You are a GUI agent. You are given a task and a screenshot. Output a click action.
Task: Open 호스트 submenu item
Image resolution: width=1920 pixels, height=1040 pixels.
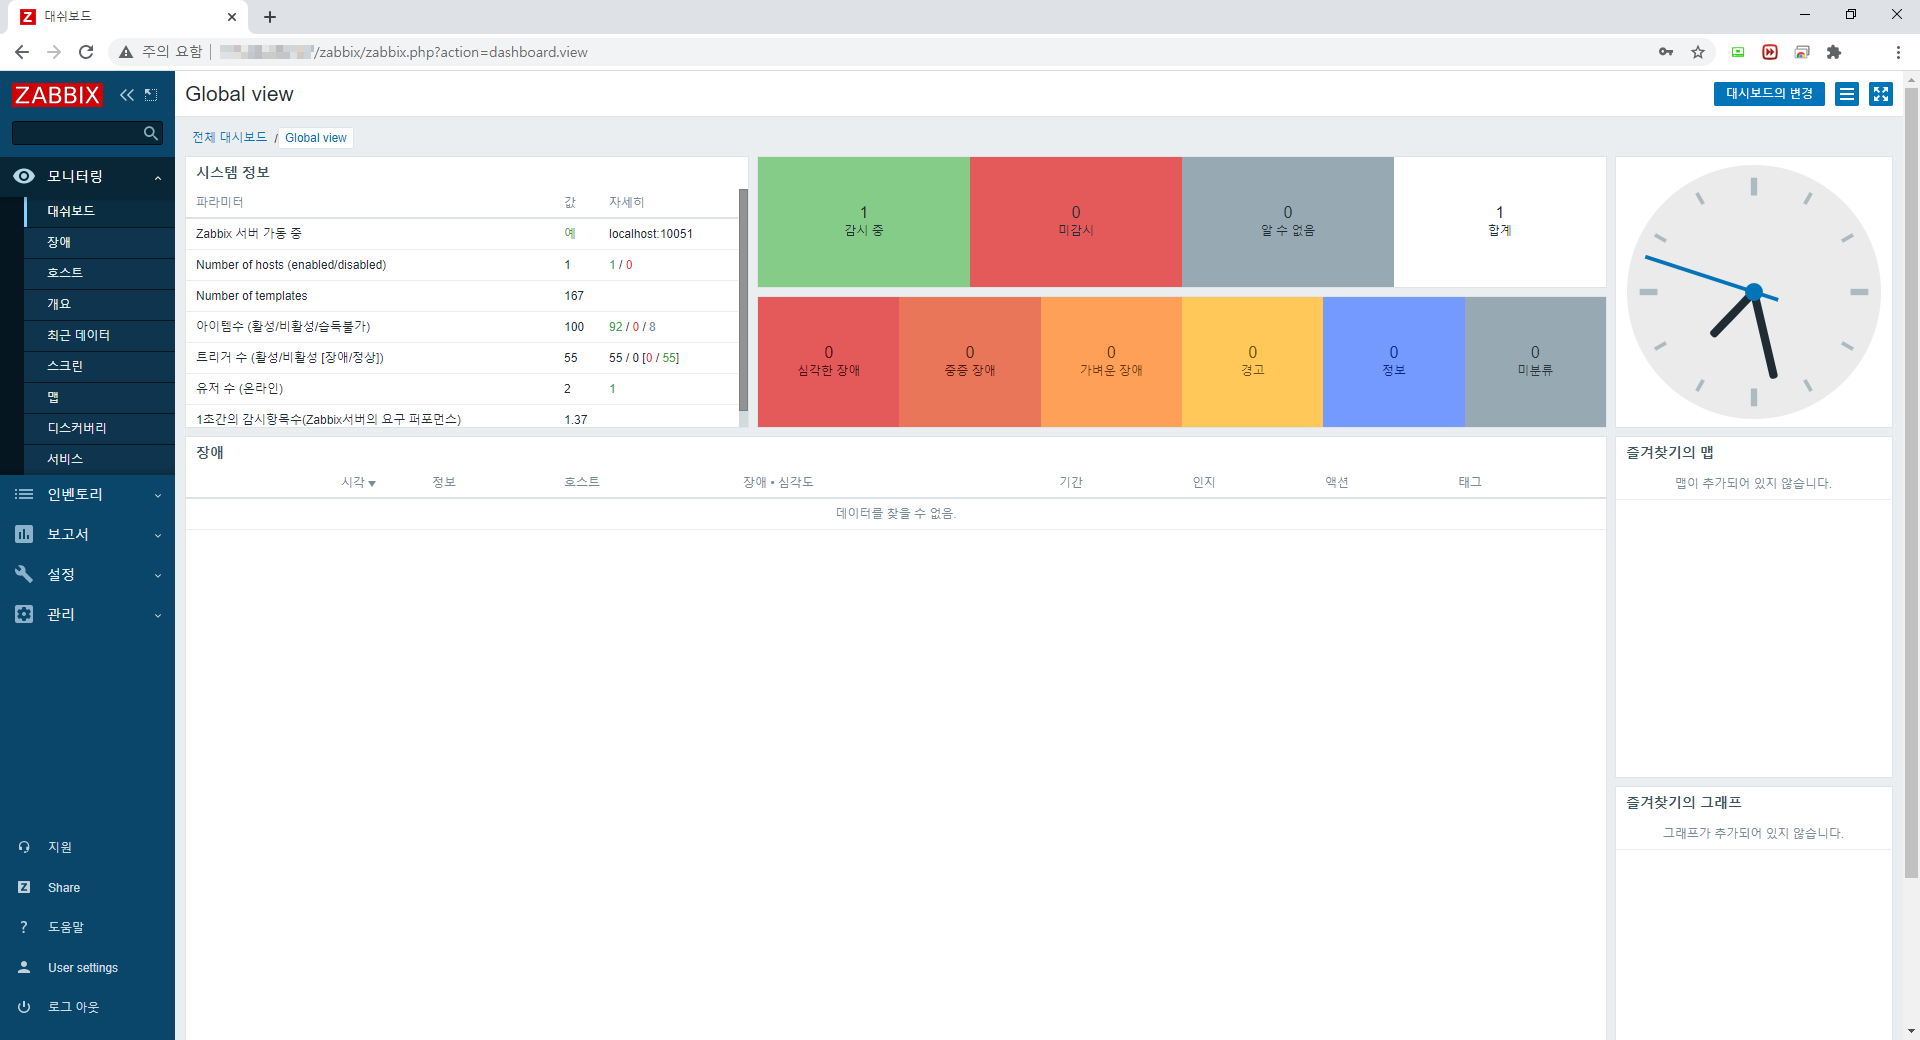(99, 273)
